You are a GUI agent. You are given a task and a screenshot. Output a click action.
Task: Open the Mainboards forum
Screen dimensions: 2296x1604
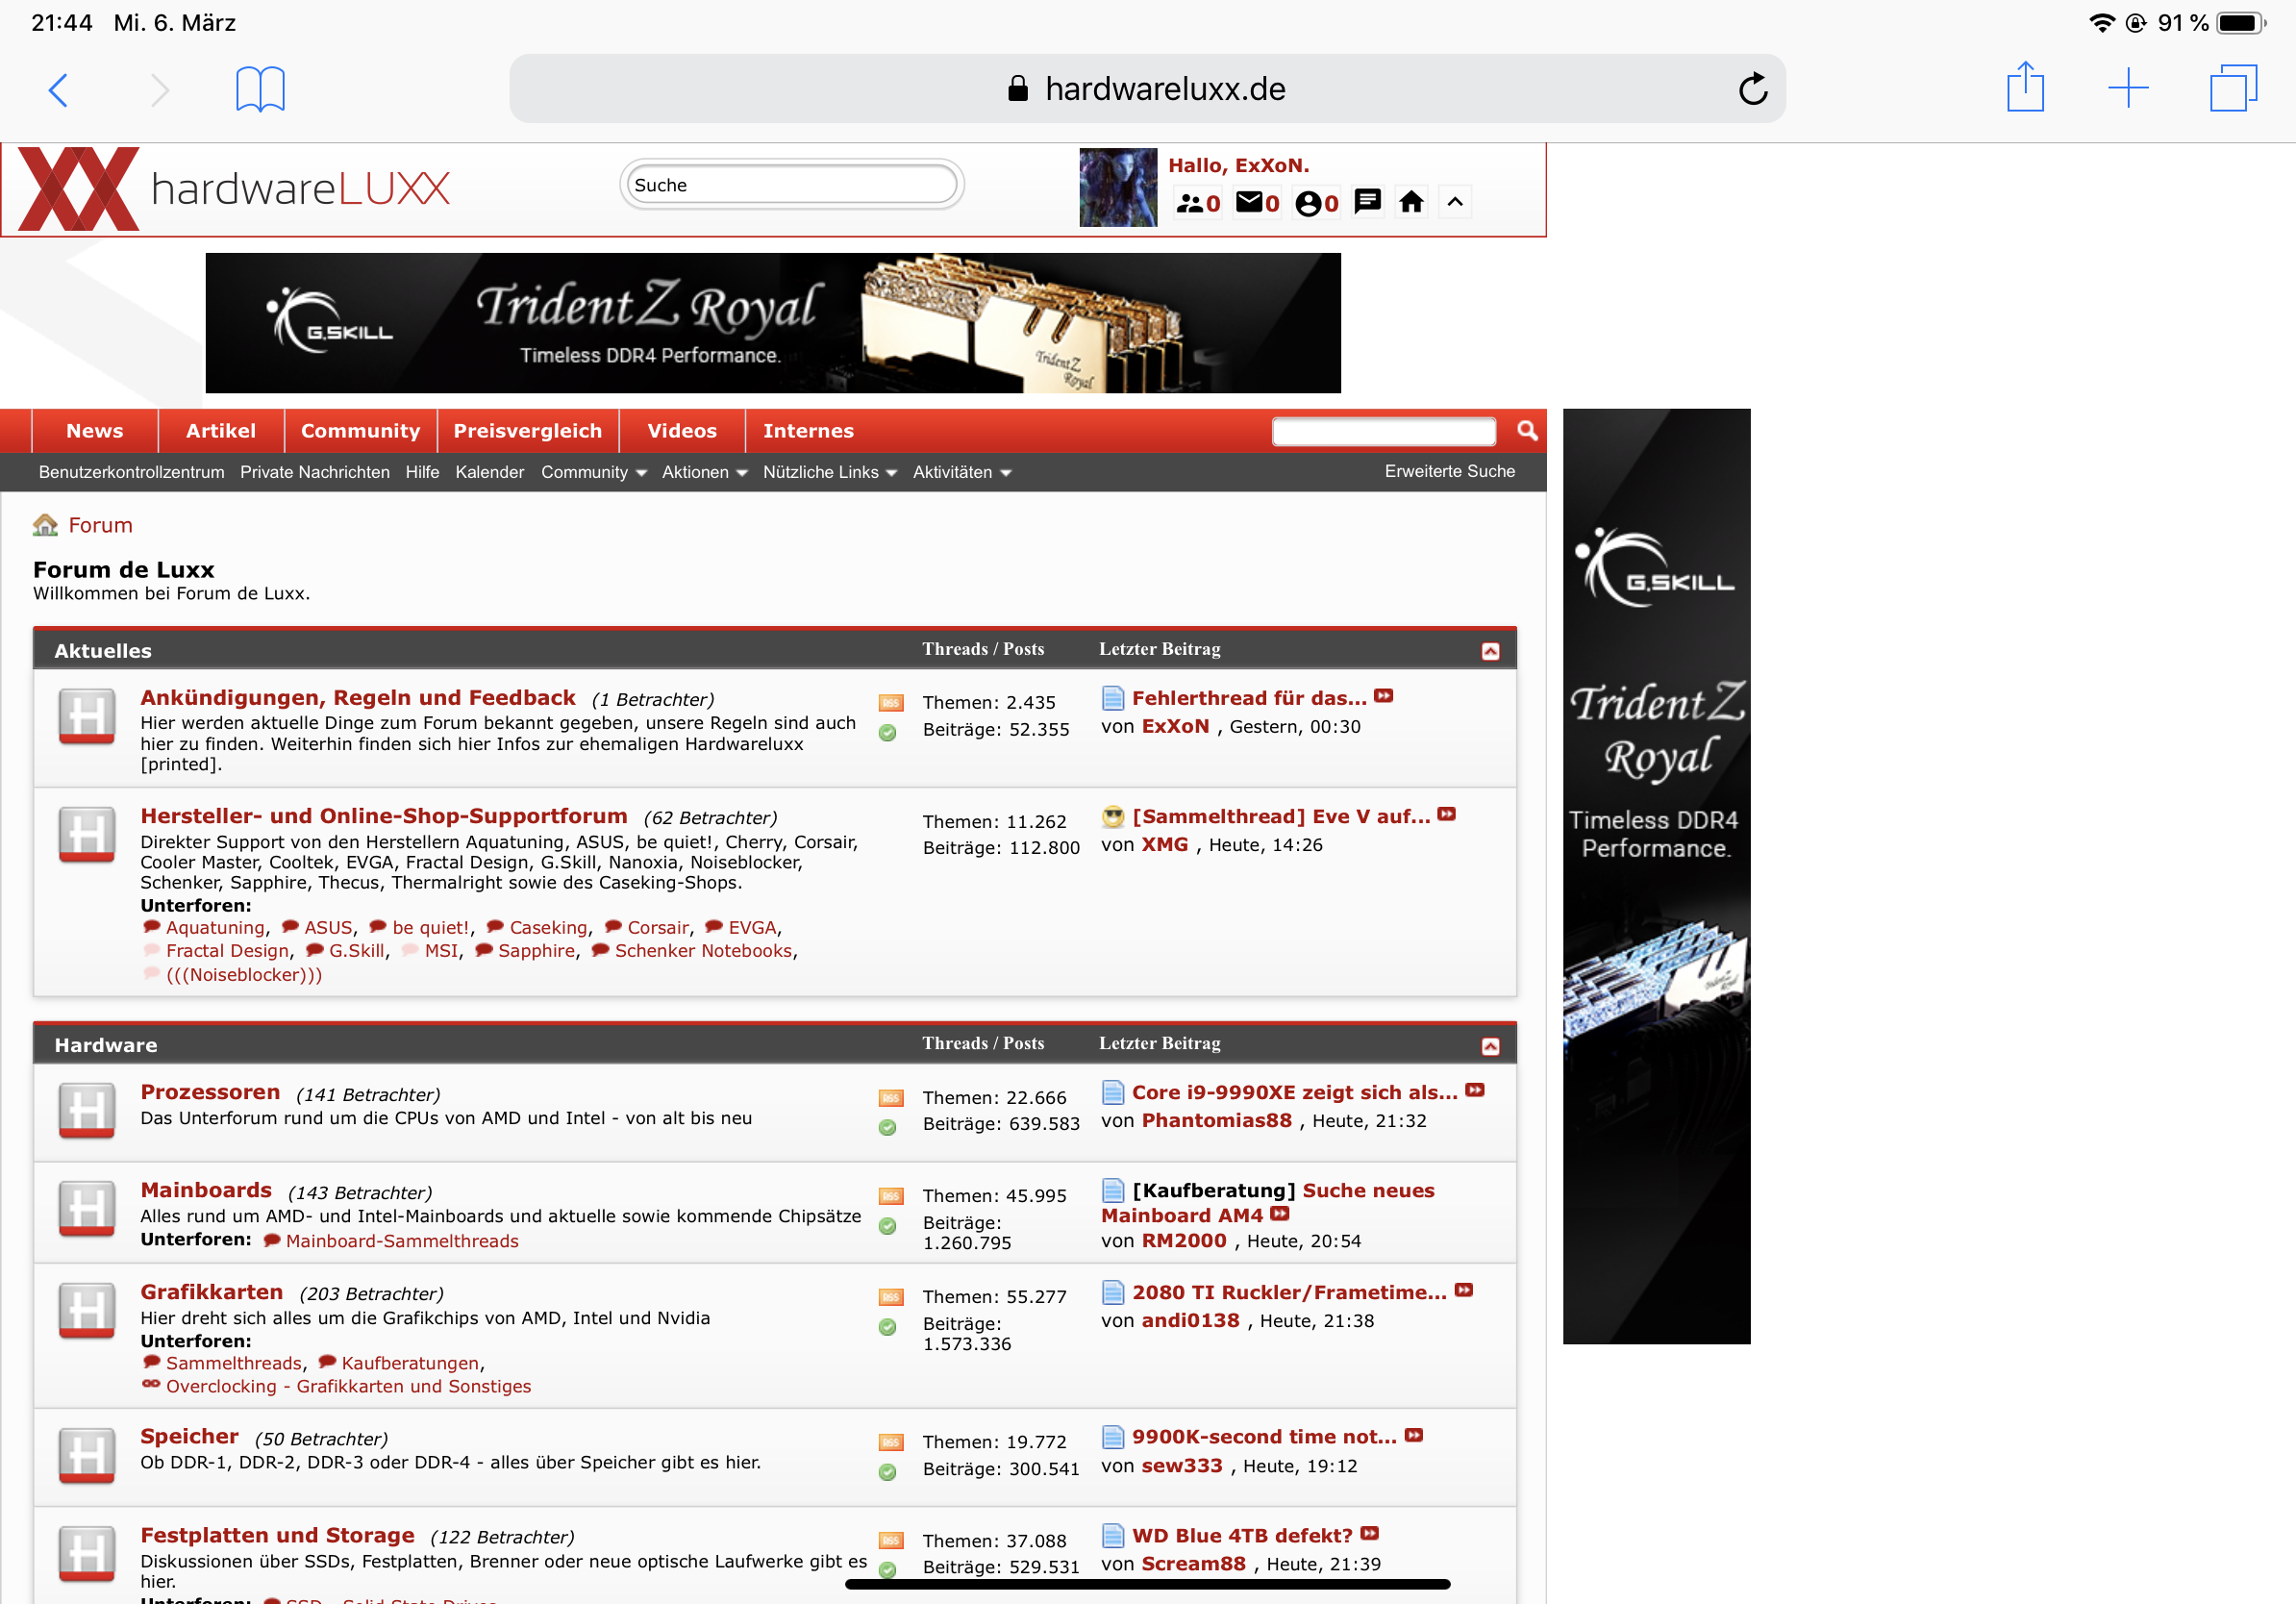coord(206,1190)
